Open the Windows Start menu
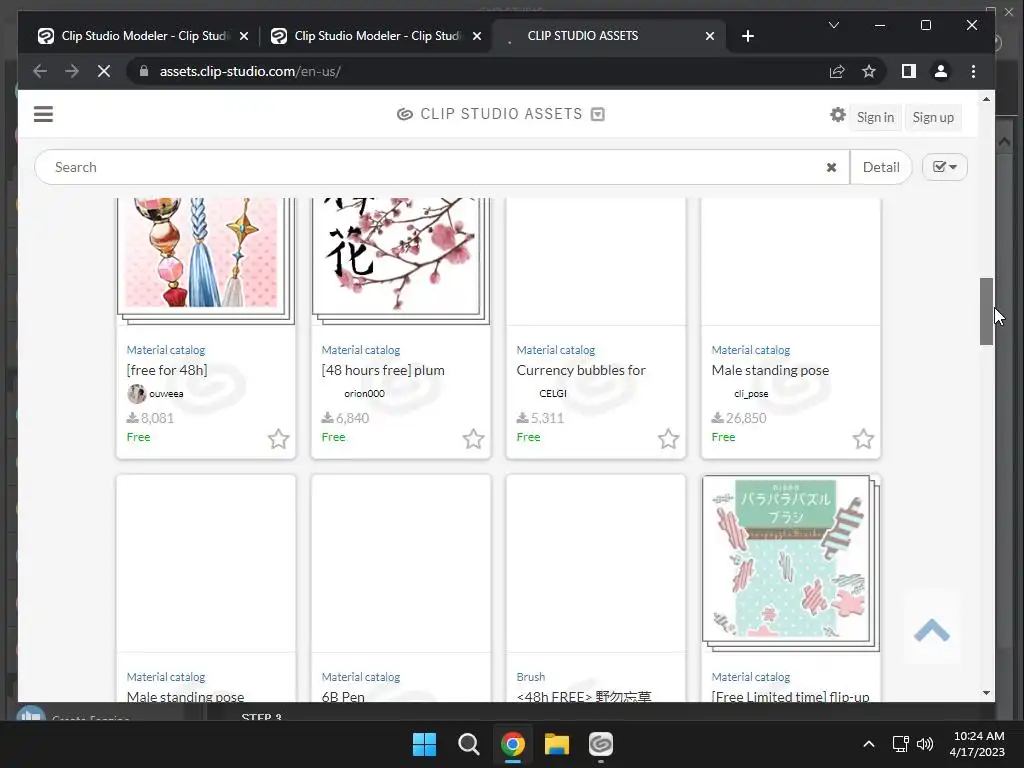This screenshot has width=1024, height=768. (424, 744)
